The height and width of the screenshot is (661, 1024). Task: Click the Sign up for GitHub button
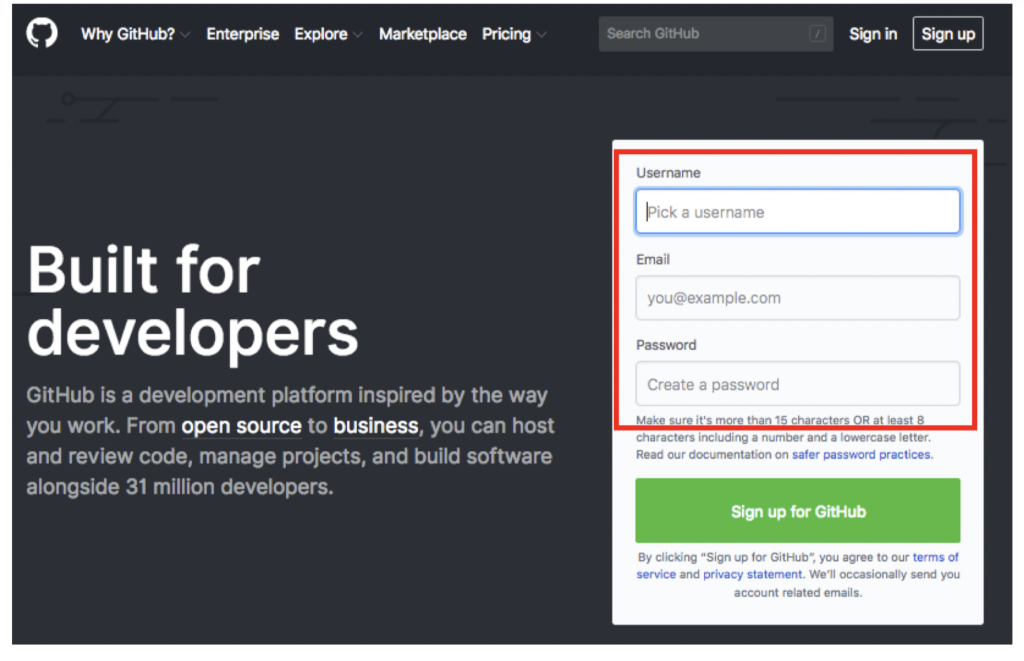click(797, 511)
